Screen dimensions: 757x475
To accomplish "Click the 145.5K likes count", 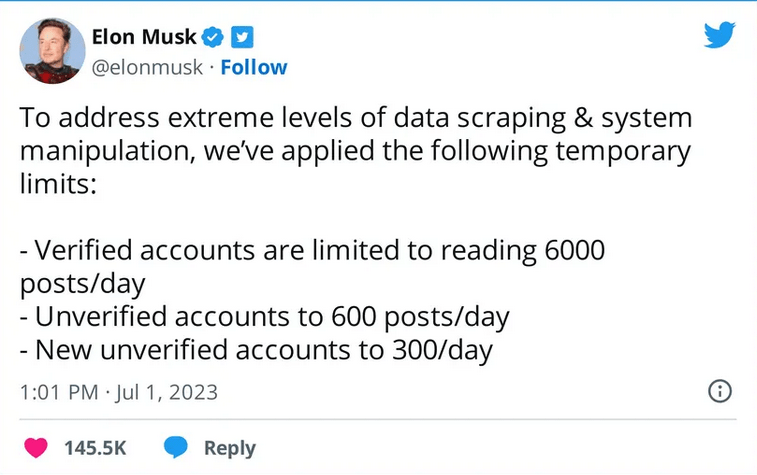I will point(95,448).
